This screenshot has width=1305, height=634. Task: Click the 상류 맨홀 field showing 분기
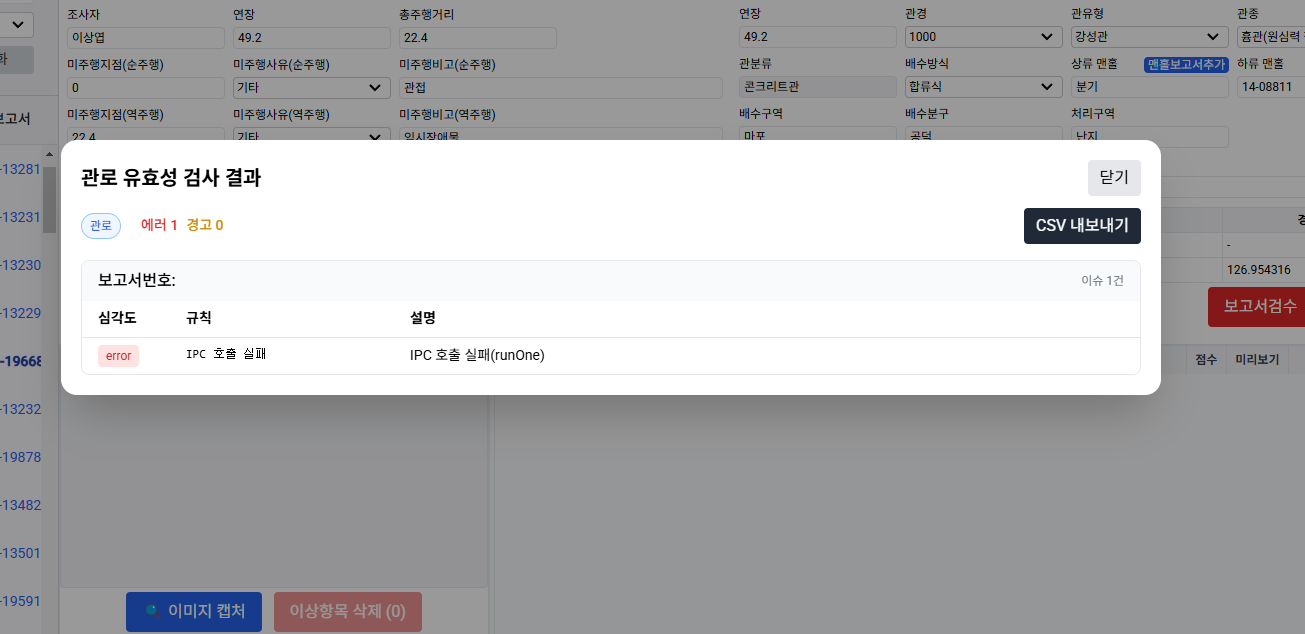(1148, 87)
